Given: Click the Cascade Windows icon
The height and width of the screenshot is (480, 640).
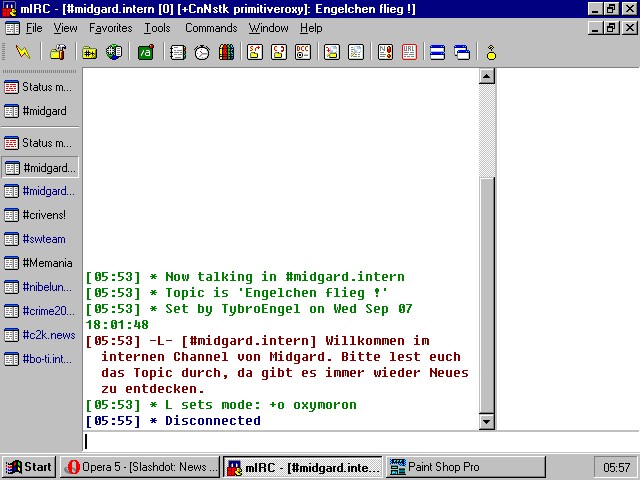Looking at the screenshot, I should (x=462, y=52).
